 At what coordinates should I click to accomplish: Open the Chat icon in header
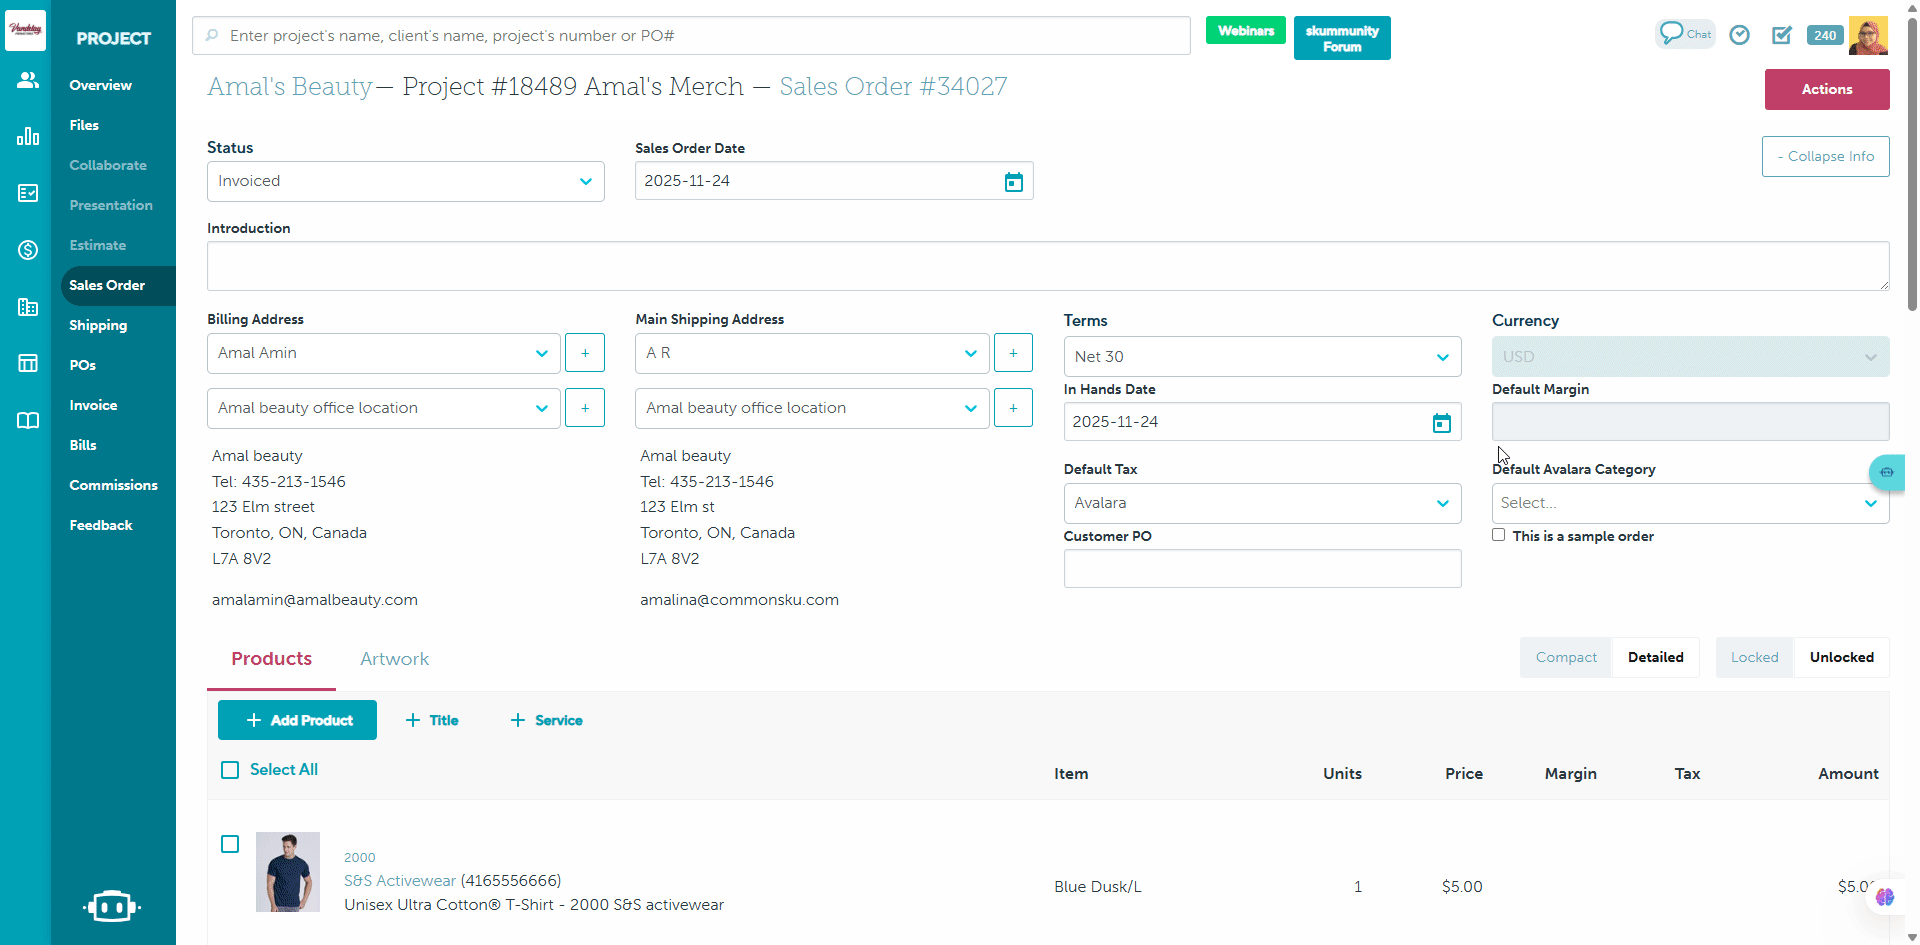click(1685, 34)
